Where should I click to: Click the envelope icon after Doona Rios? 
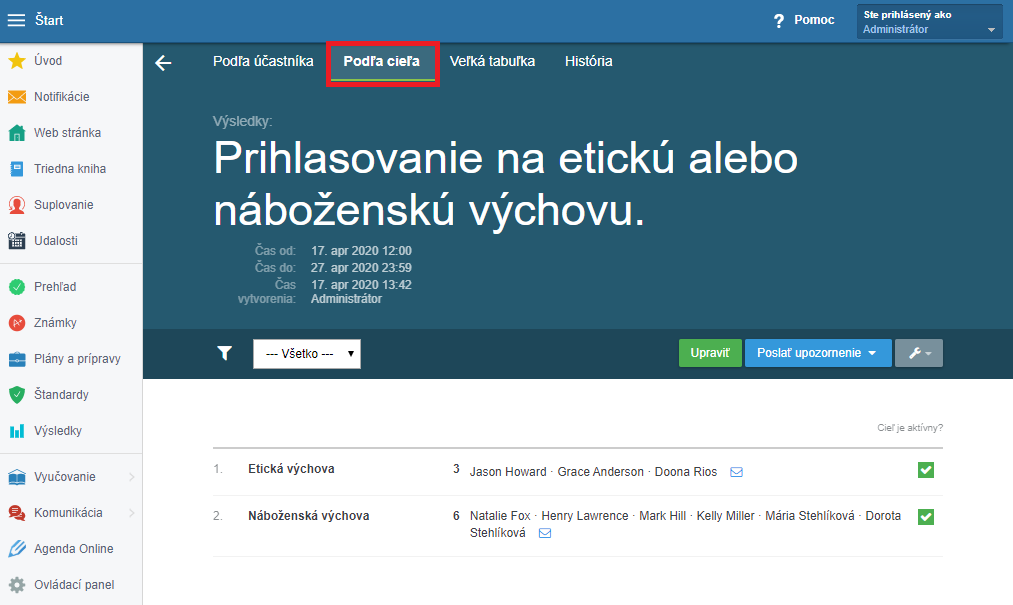coord(736,472)
